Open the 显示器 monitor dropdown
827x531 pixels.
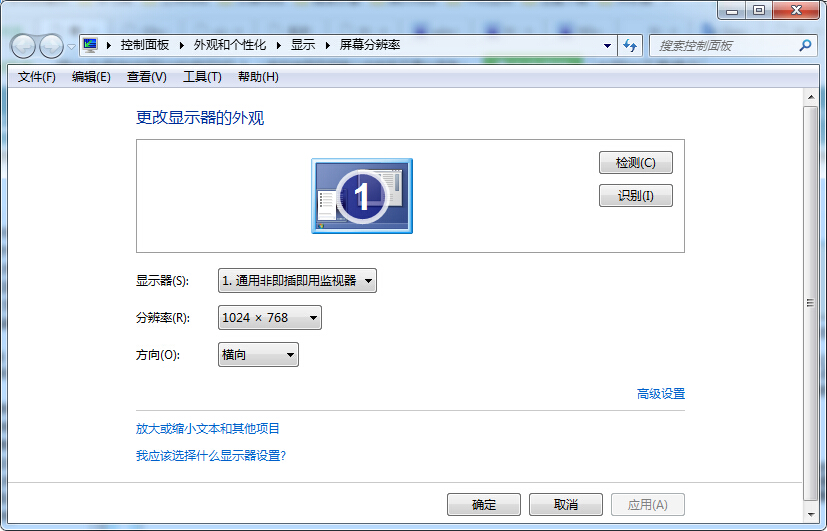point(297,281)
